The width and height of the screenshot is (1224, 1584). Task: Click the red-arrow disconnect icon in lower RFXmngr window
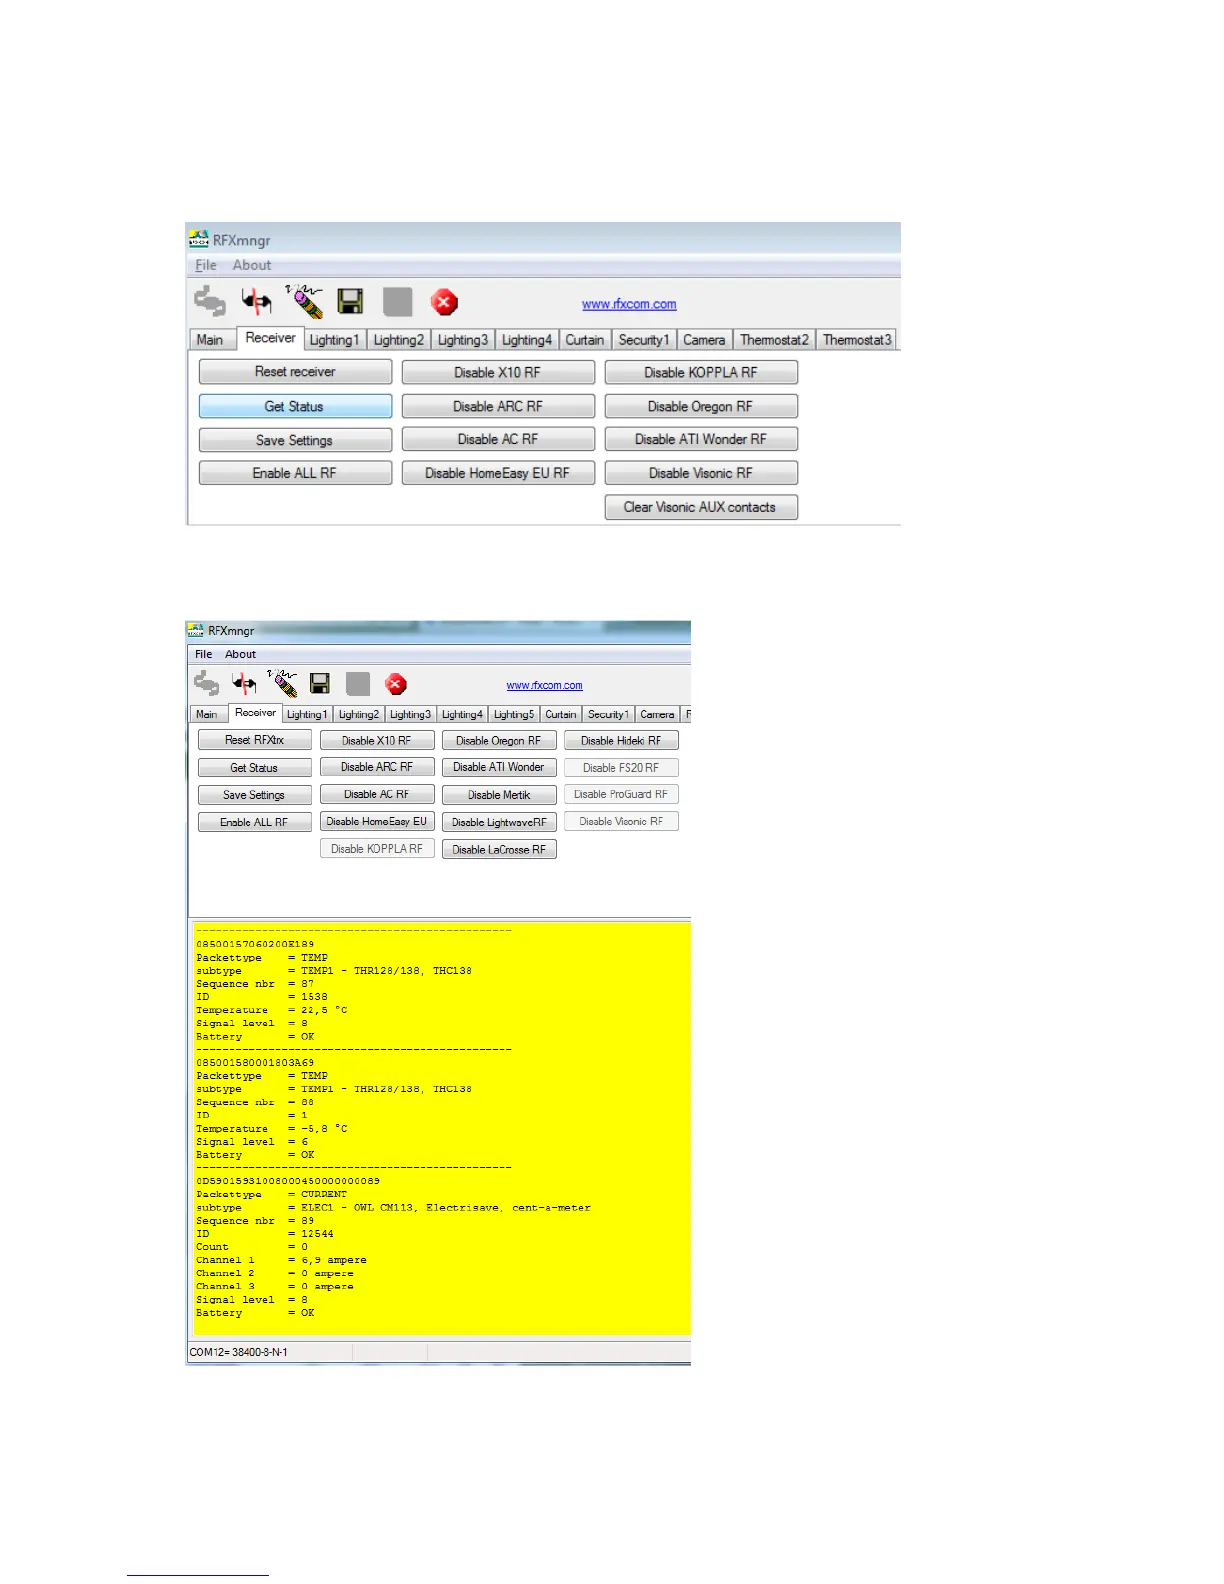point(244,684)
